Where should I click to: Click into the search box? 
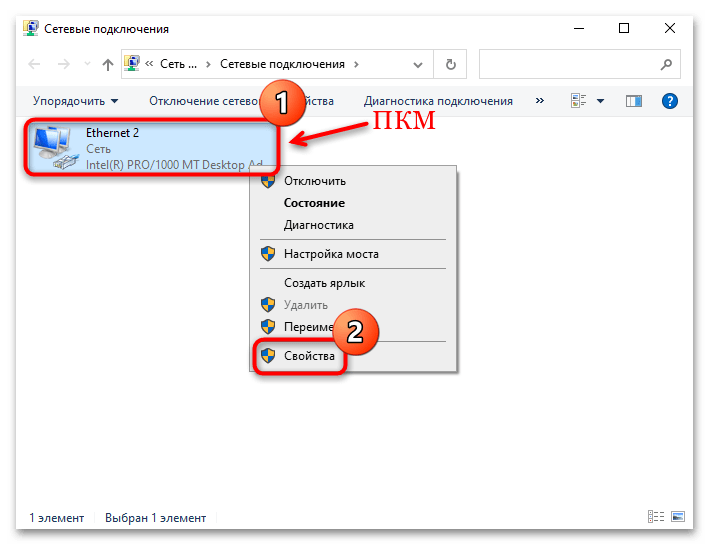pos(580,64)
